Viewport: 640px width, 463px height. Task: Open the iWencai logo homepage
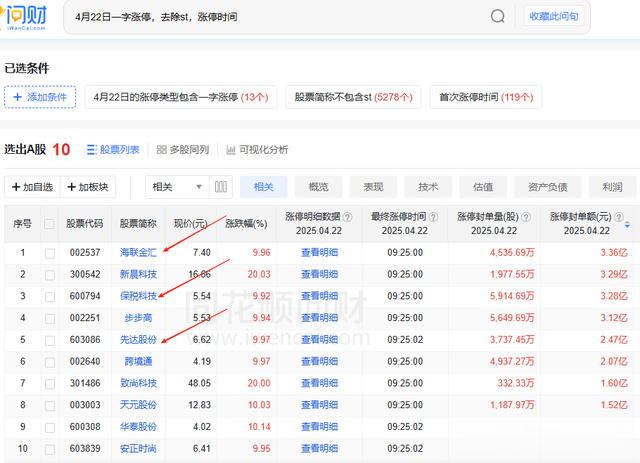23,18
